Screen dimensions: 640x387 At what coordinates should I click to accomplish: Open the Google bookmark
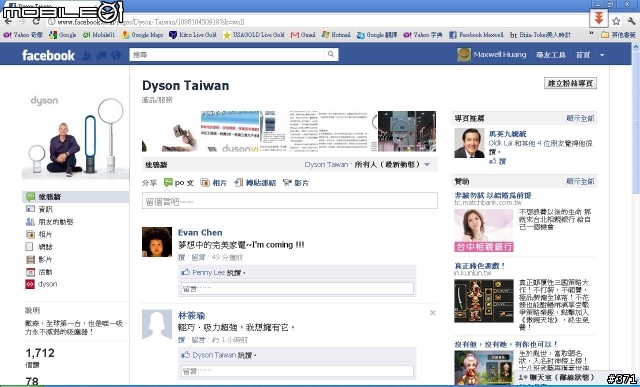click(62, 35)
